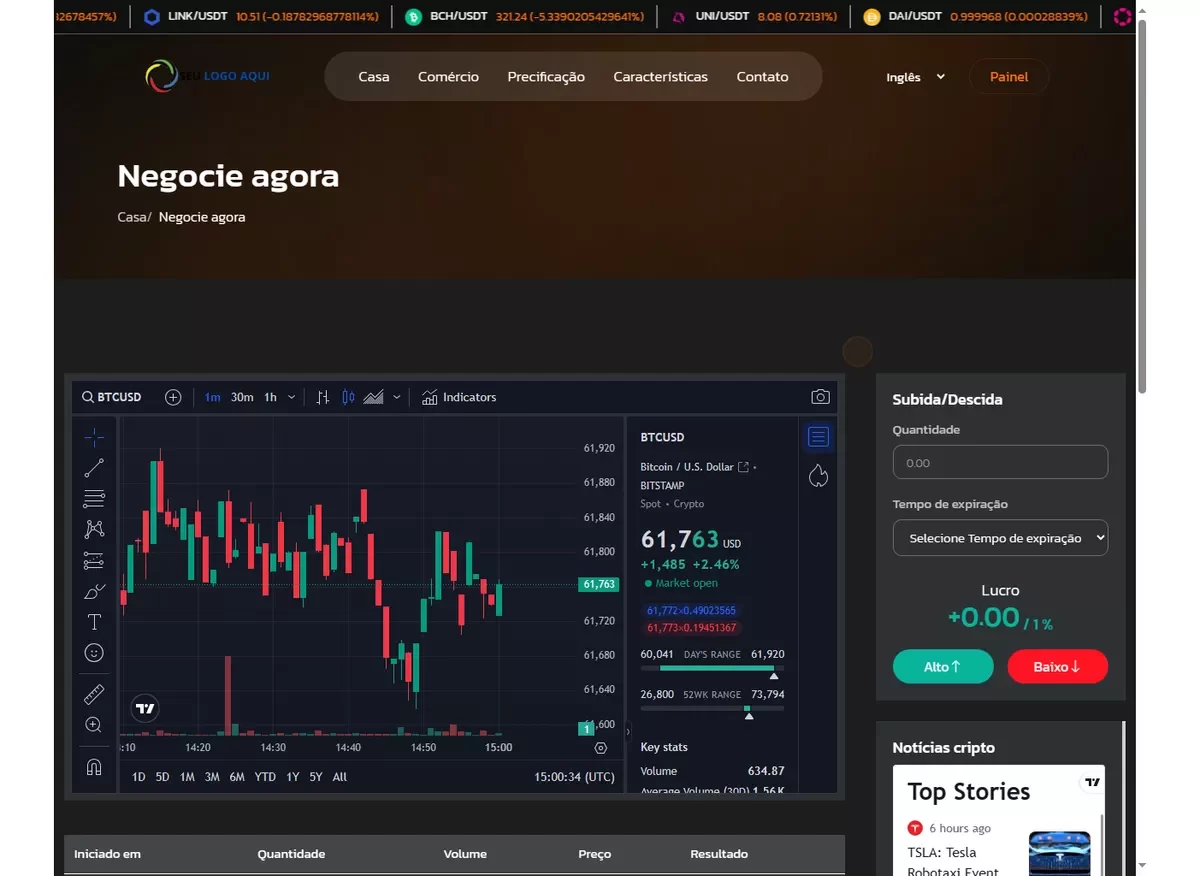Open the Precificação menu item

coord(546,77)
